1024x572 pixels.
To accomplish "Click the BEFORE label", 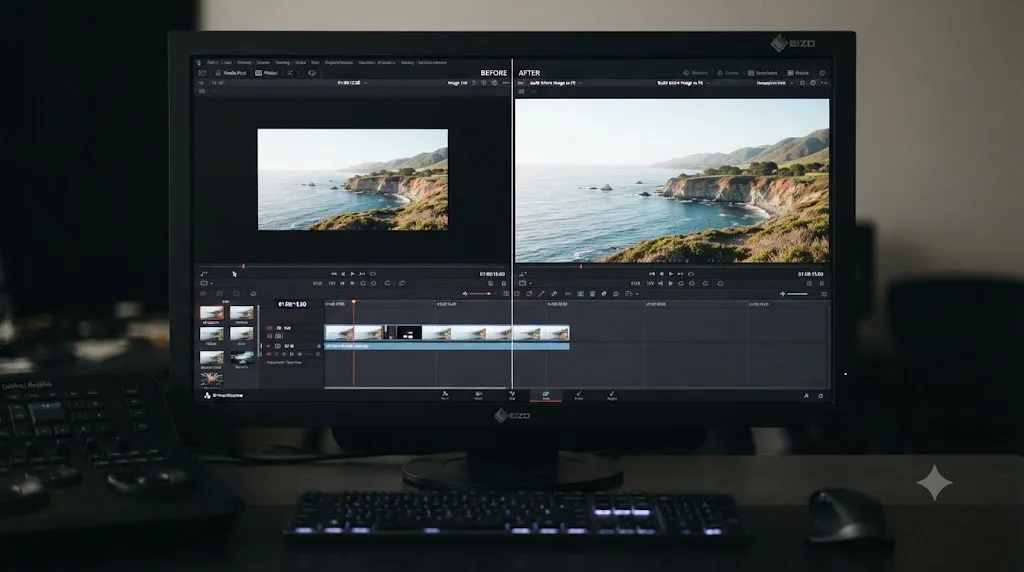I will pos(494,73).
